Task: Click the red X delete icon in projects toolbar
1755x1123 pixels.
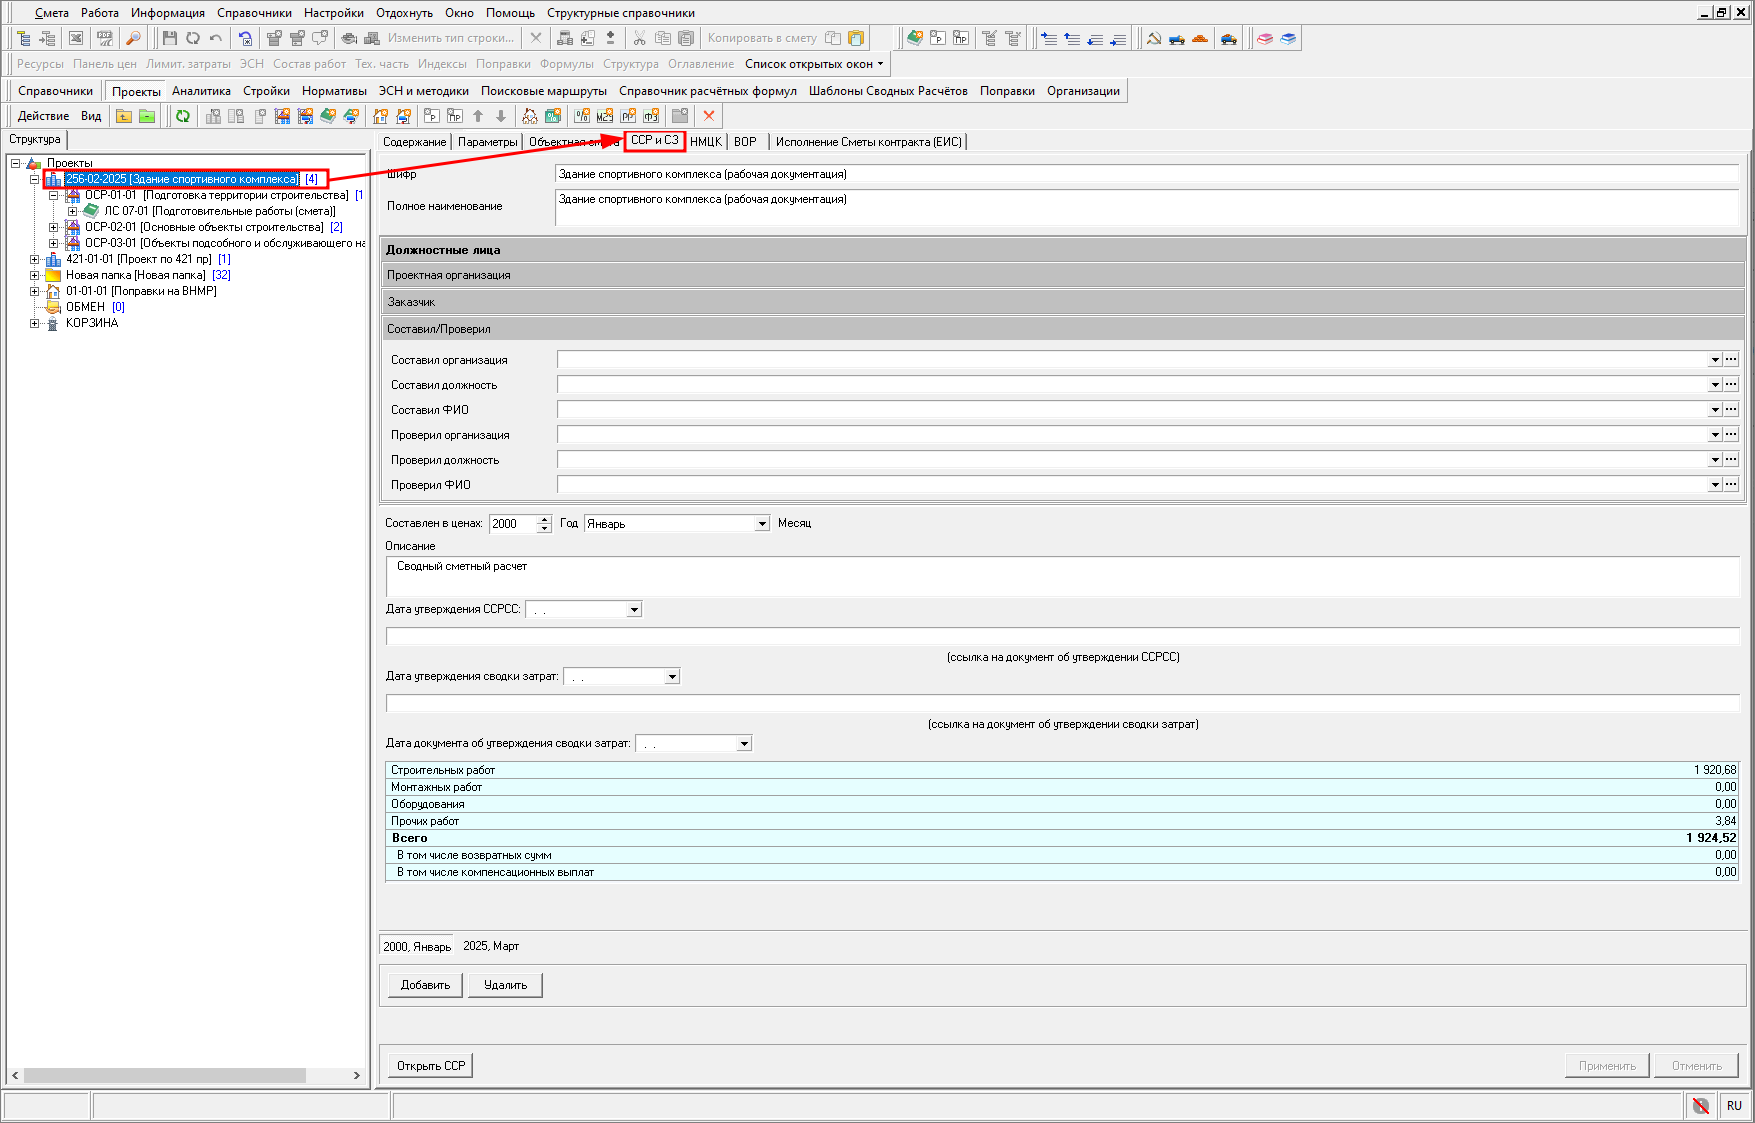Action: [x=709, y=116]
